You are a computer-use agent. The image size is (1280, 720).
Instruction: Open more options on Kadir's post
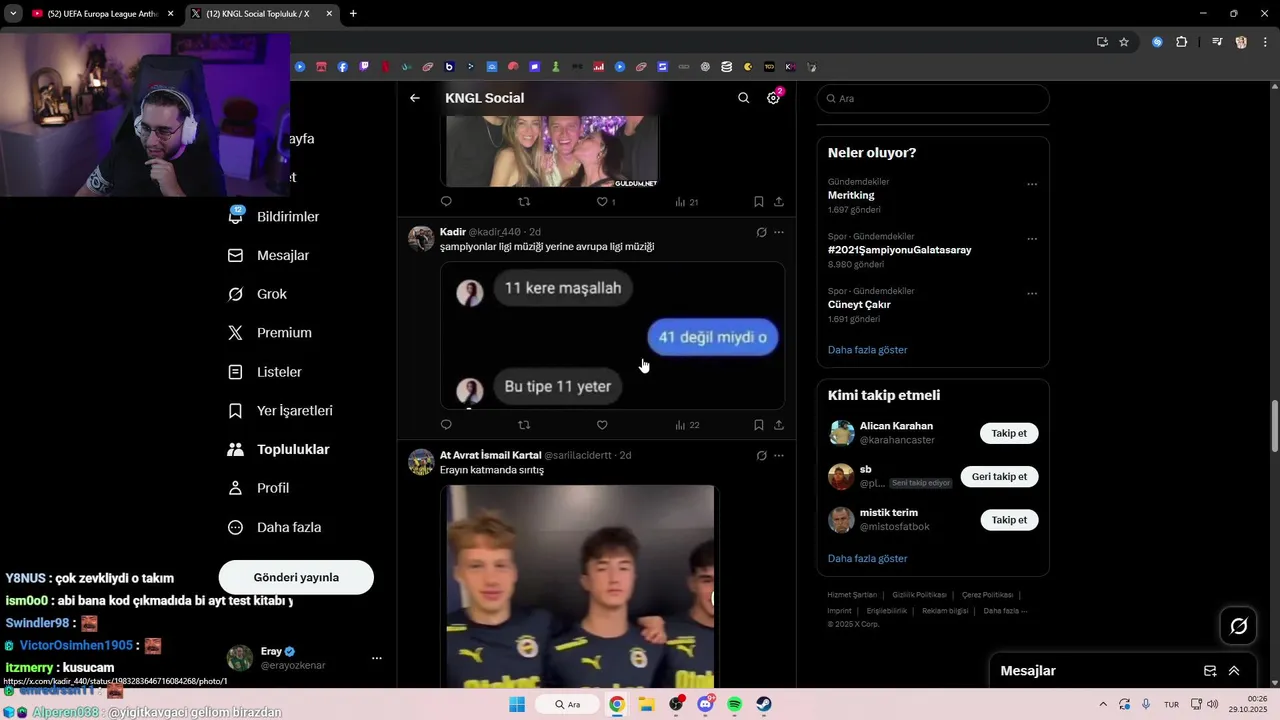pyautogui.click(x=779, y=232)
